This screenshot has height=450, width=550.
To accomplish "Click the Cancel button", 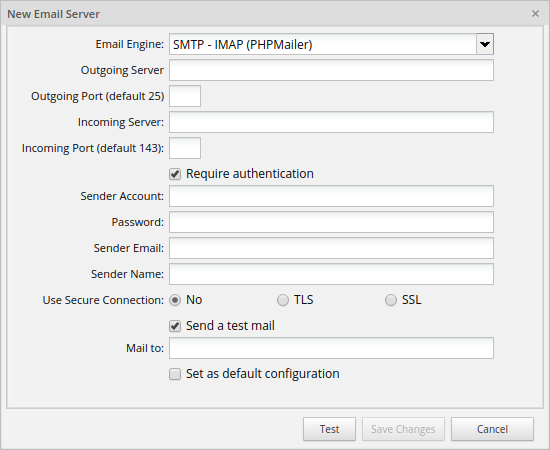I will pyautogui.click(x=492, y=429).
